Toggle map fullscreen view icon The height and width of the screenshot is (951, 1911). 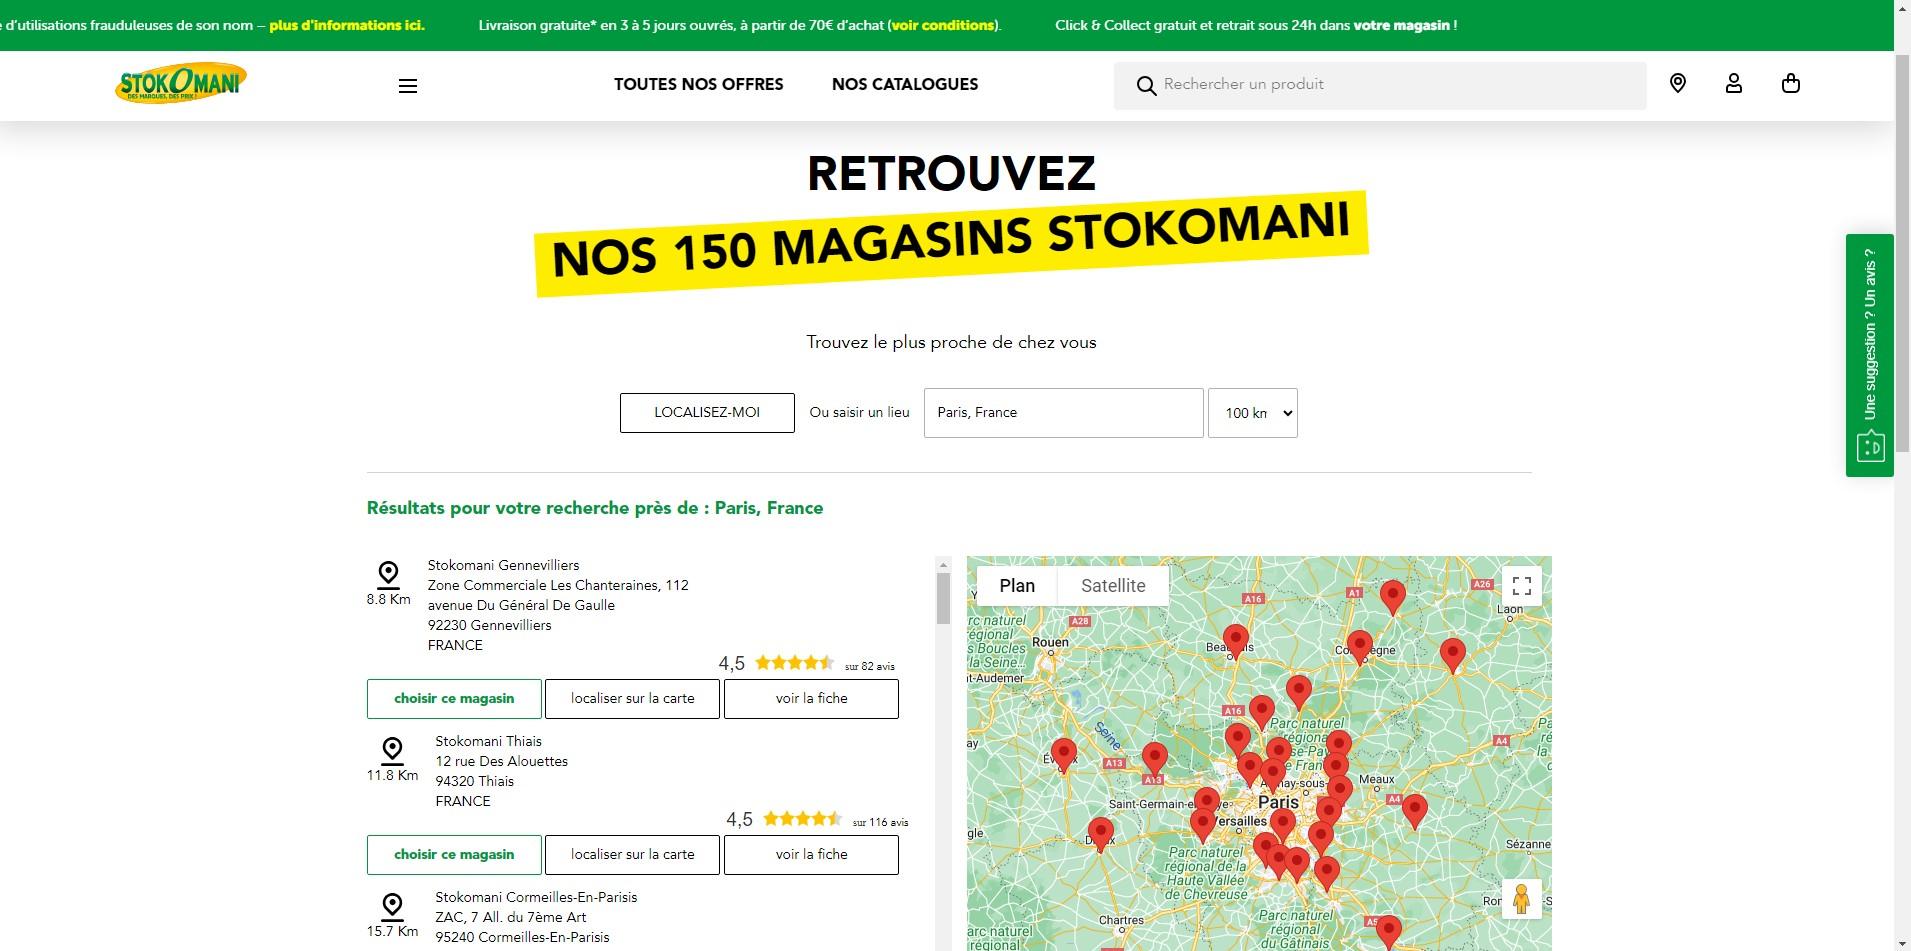[x=1522, y=586]
